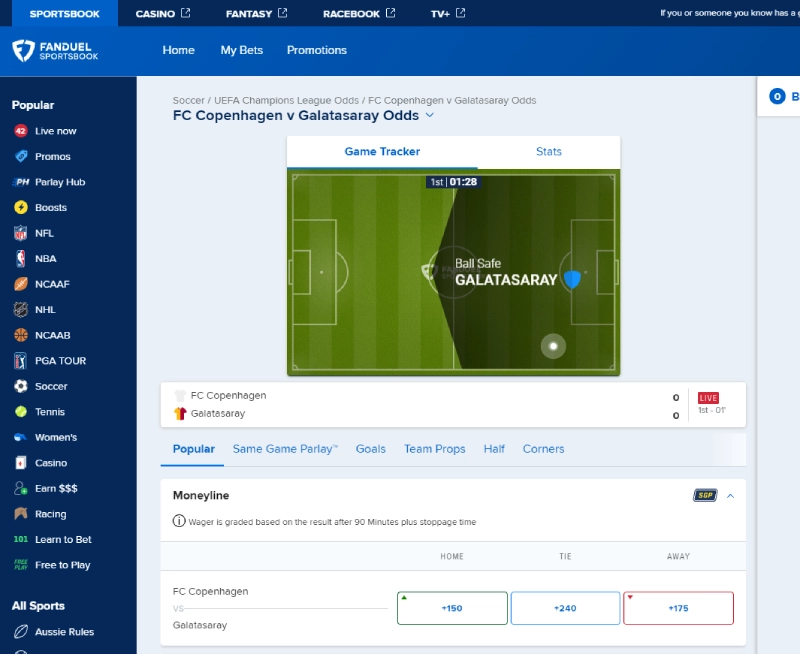
Task: Click the Casino external link icon
Action: point(186,13)
